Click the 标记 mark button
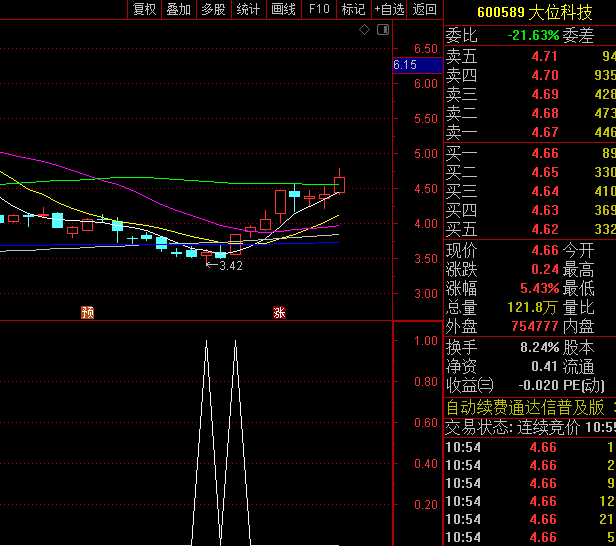The image size is (616, 546). pyautogui.click(x=353, y=9)
